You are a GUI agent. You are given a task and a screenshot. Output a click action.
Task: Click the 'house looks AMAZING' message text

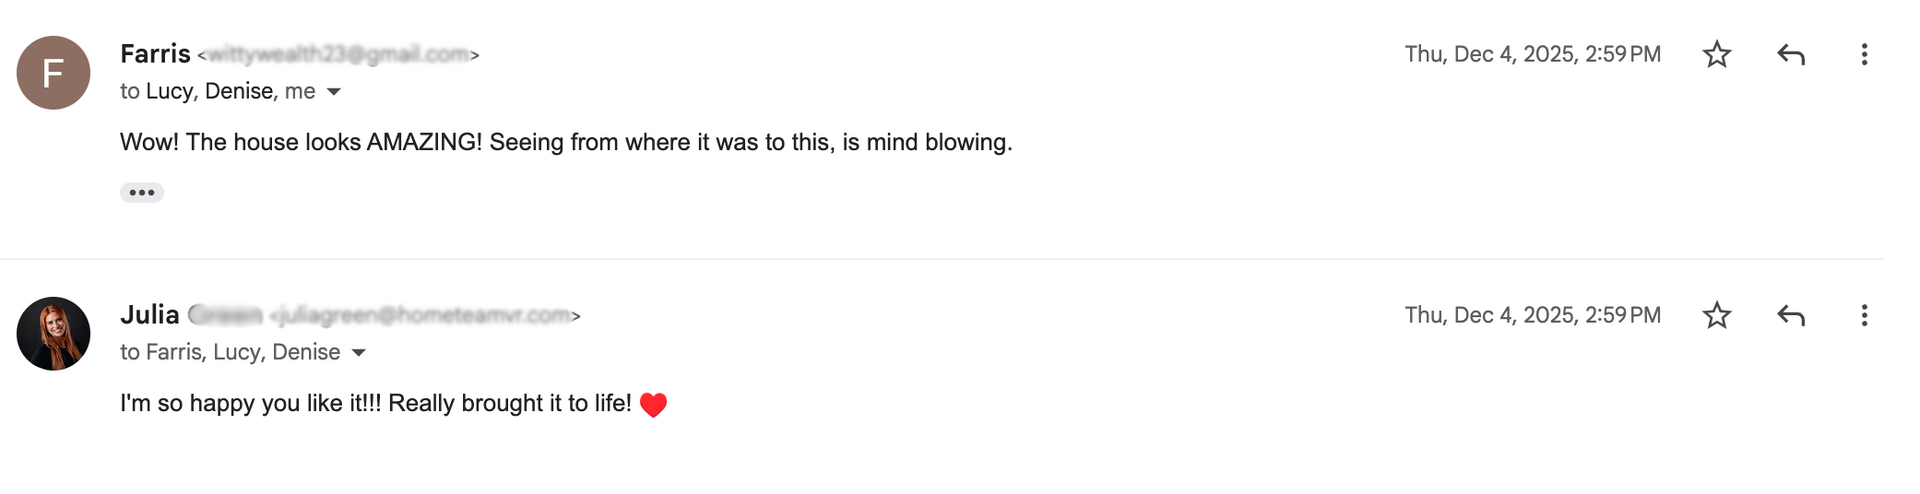(x=566, y=142)
